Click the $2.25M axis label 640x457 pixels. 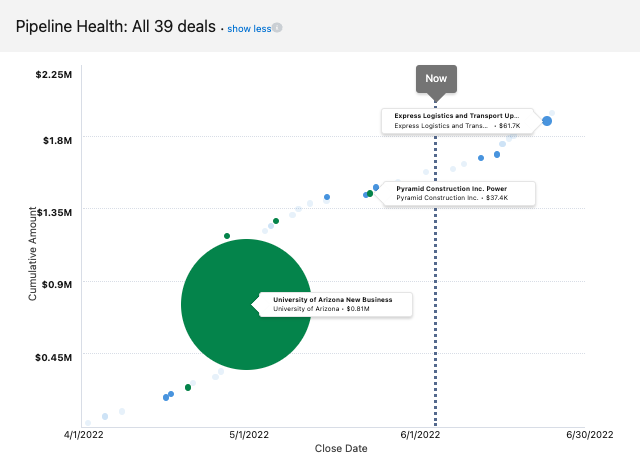click(53, 75)
